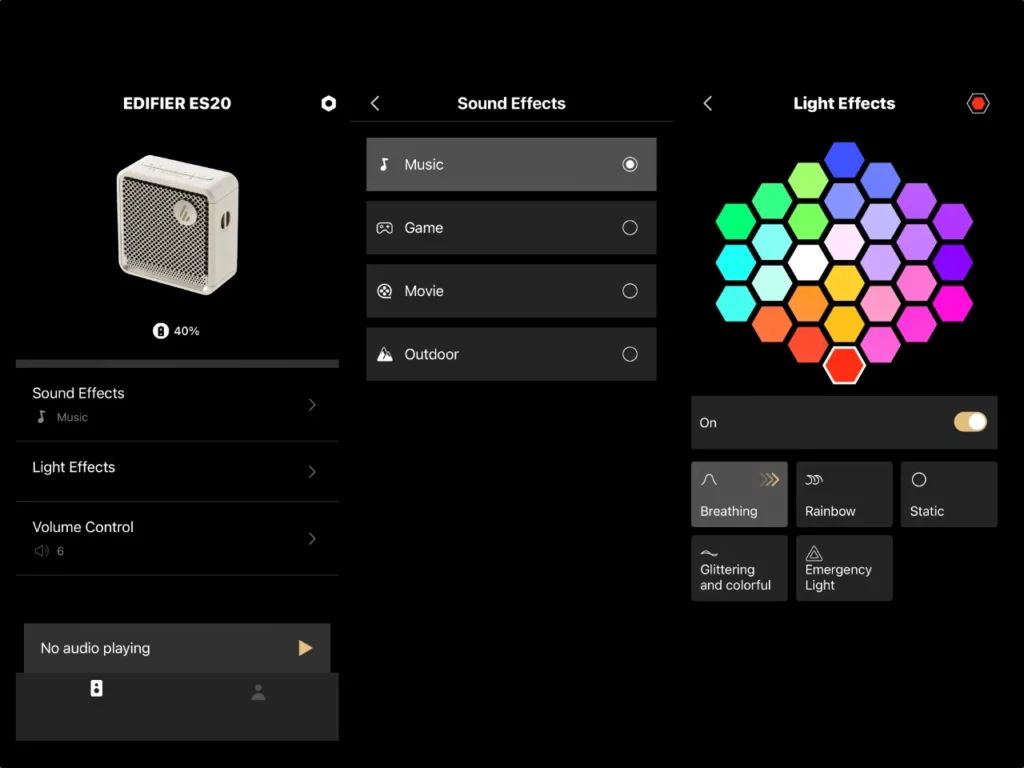Go back from Sound Effects screen
This screenshot has width=1024, height=768.
(375, 104)
